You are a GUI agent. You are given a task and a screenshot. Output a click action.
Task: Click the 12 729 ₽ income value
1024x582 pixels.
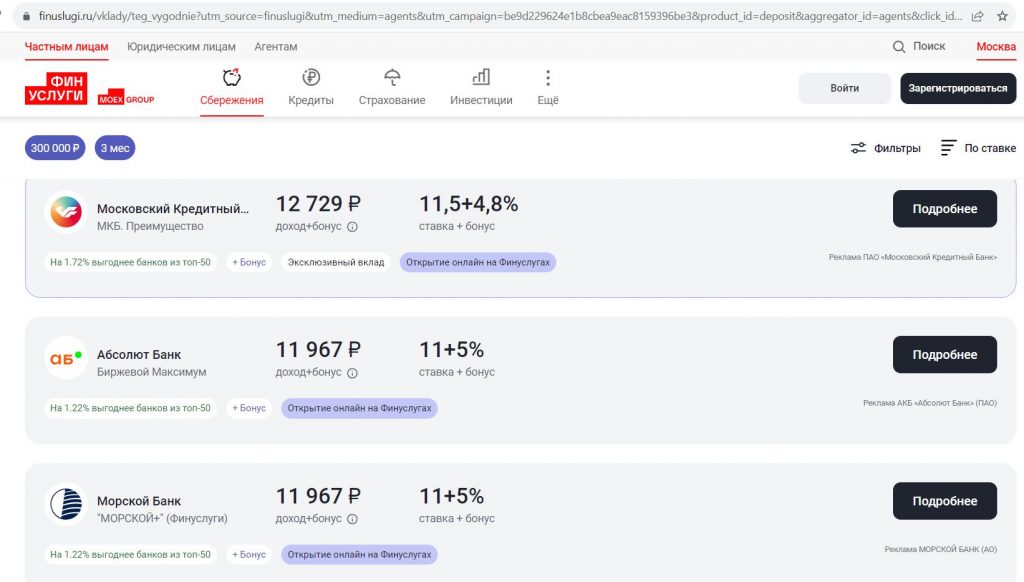[x=318, y=204]
